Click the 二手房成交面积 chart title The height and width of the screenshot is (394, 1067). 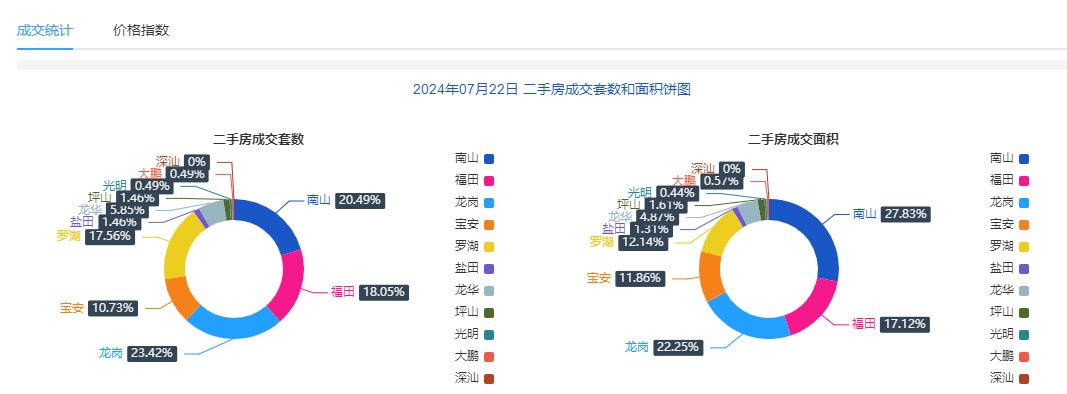coord(793,139)
